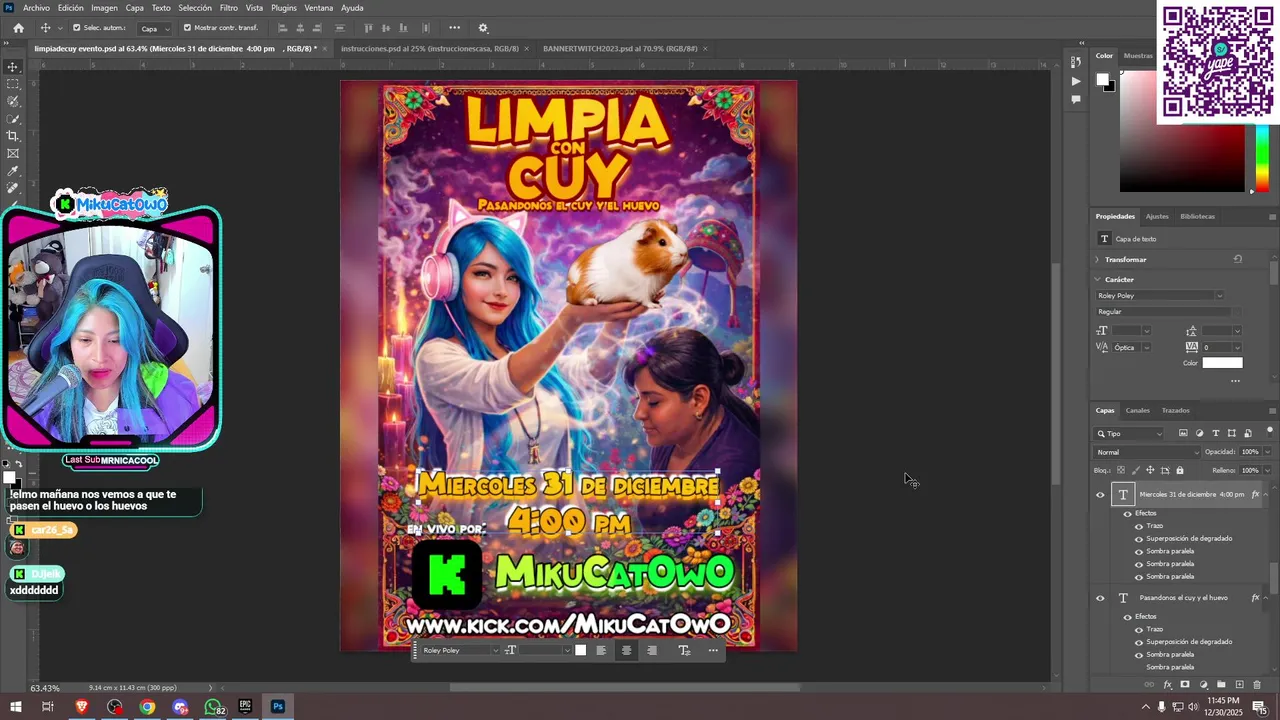
Task: Open the Capa auto-select dropdown
Action: pos(154,28)
